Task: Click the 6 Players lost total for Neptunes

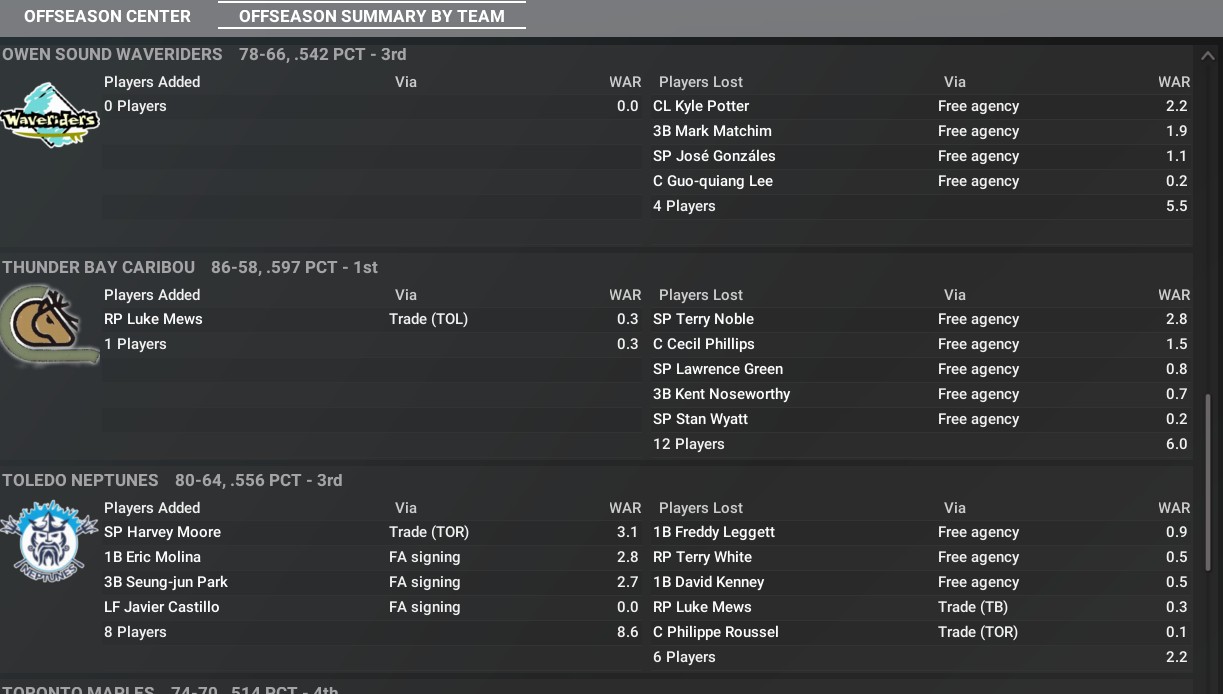Action: pos(684,657)
